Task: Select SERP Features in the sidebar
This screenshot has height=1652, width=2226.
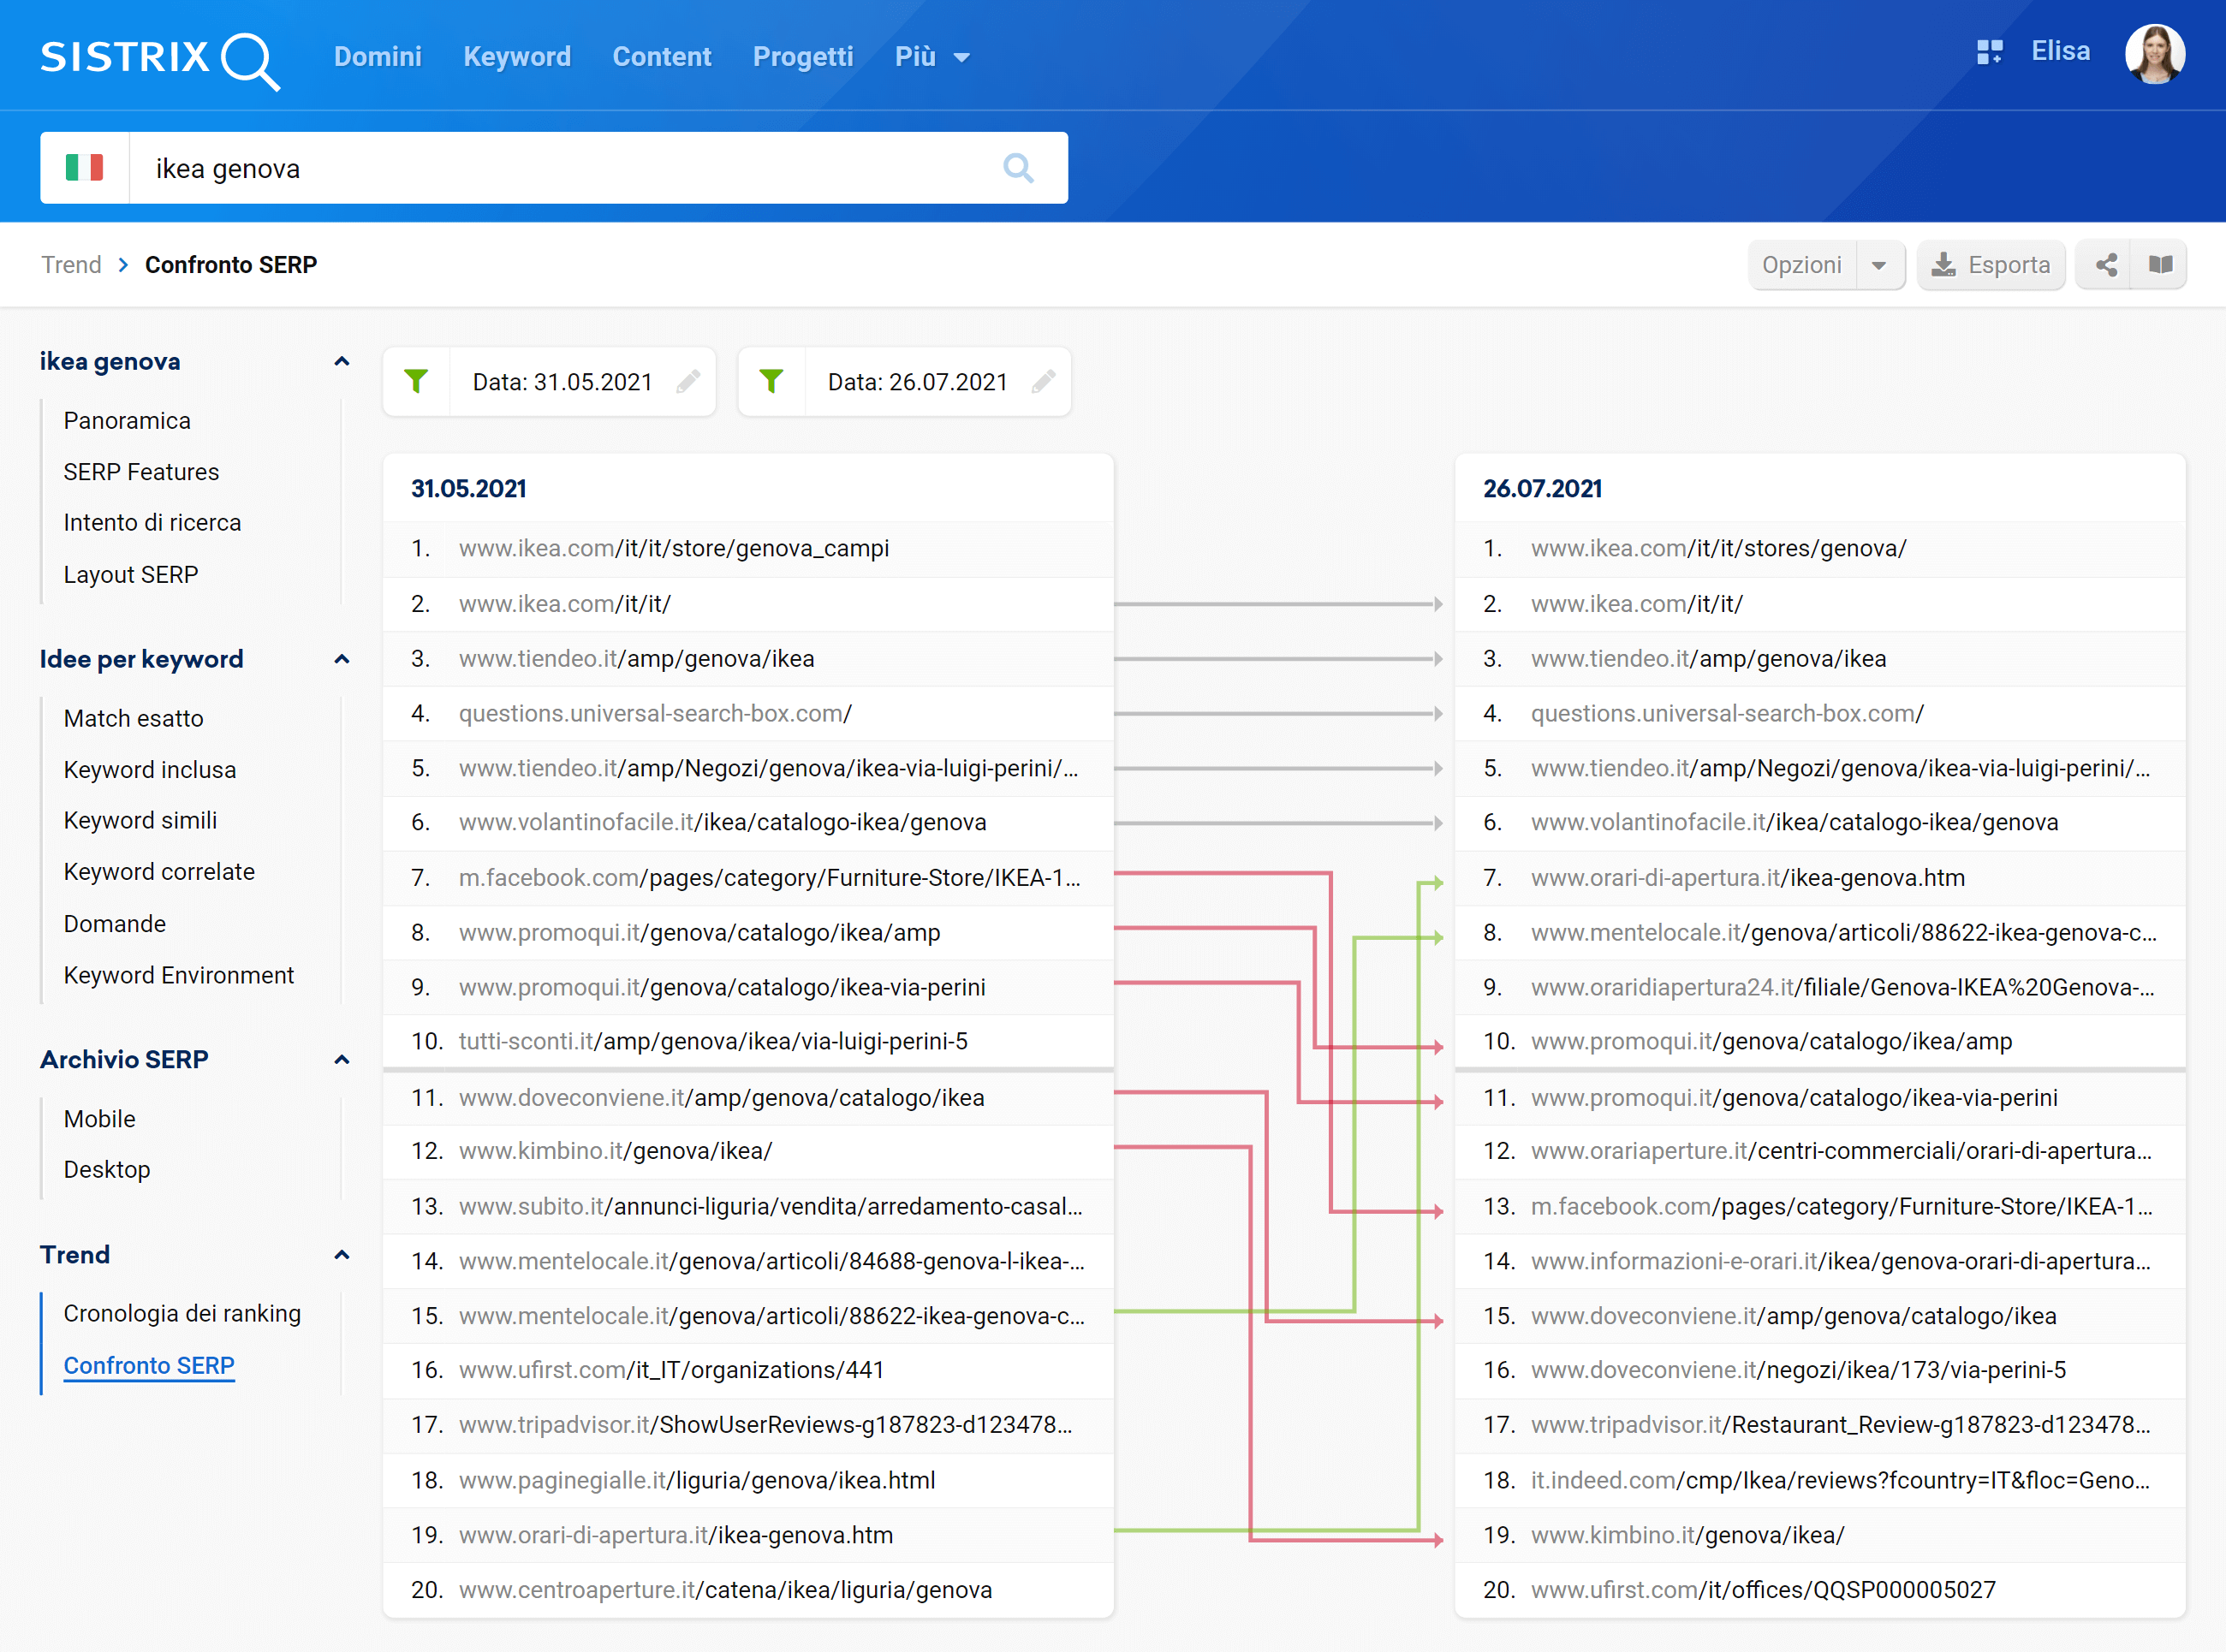Action: [141, 472]
